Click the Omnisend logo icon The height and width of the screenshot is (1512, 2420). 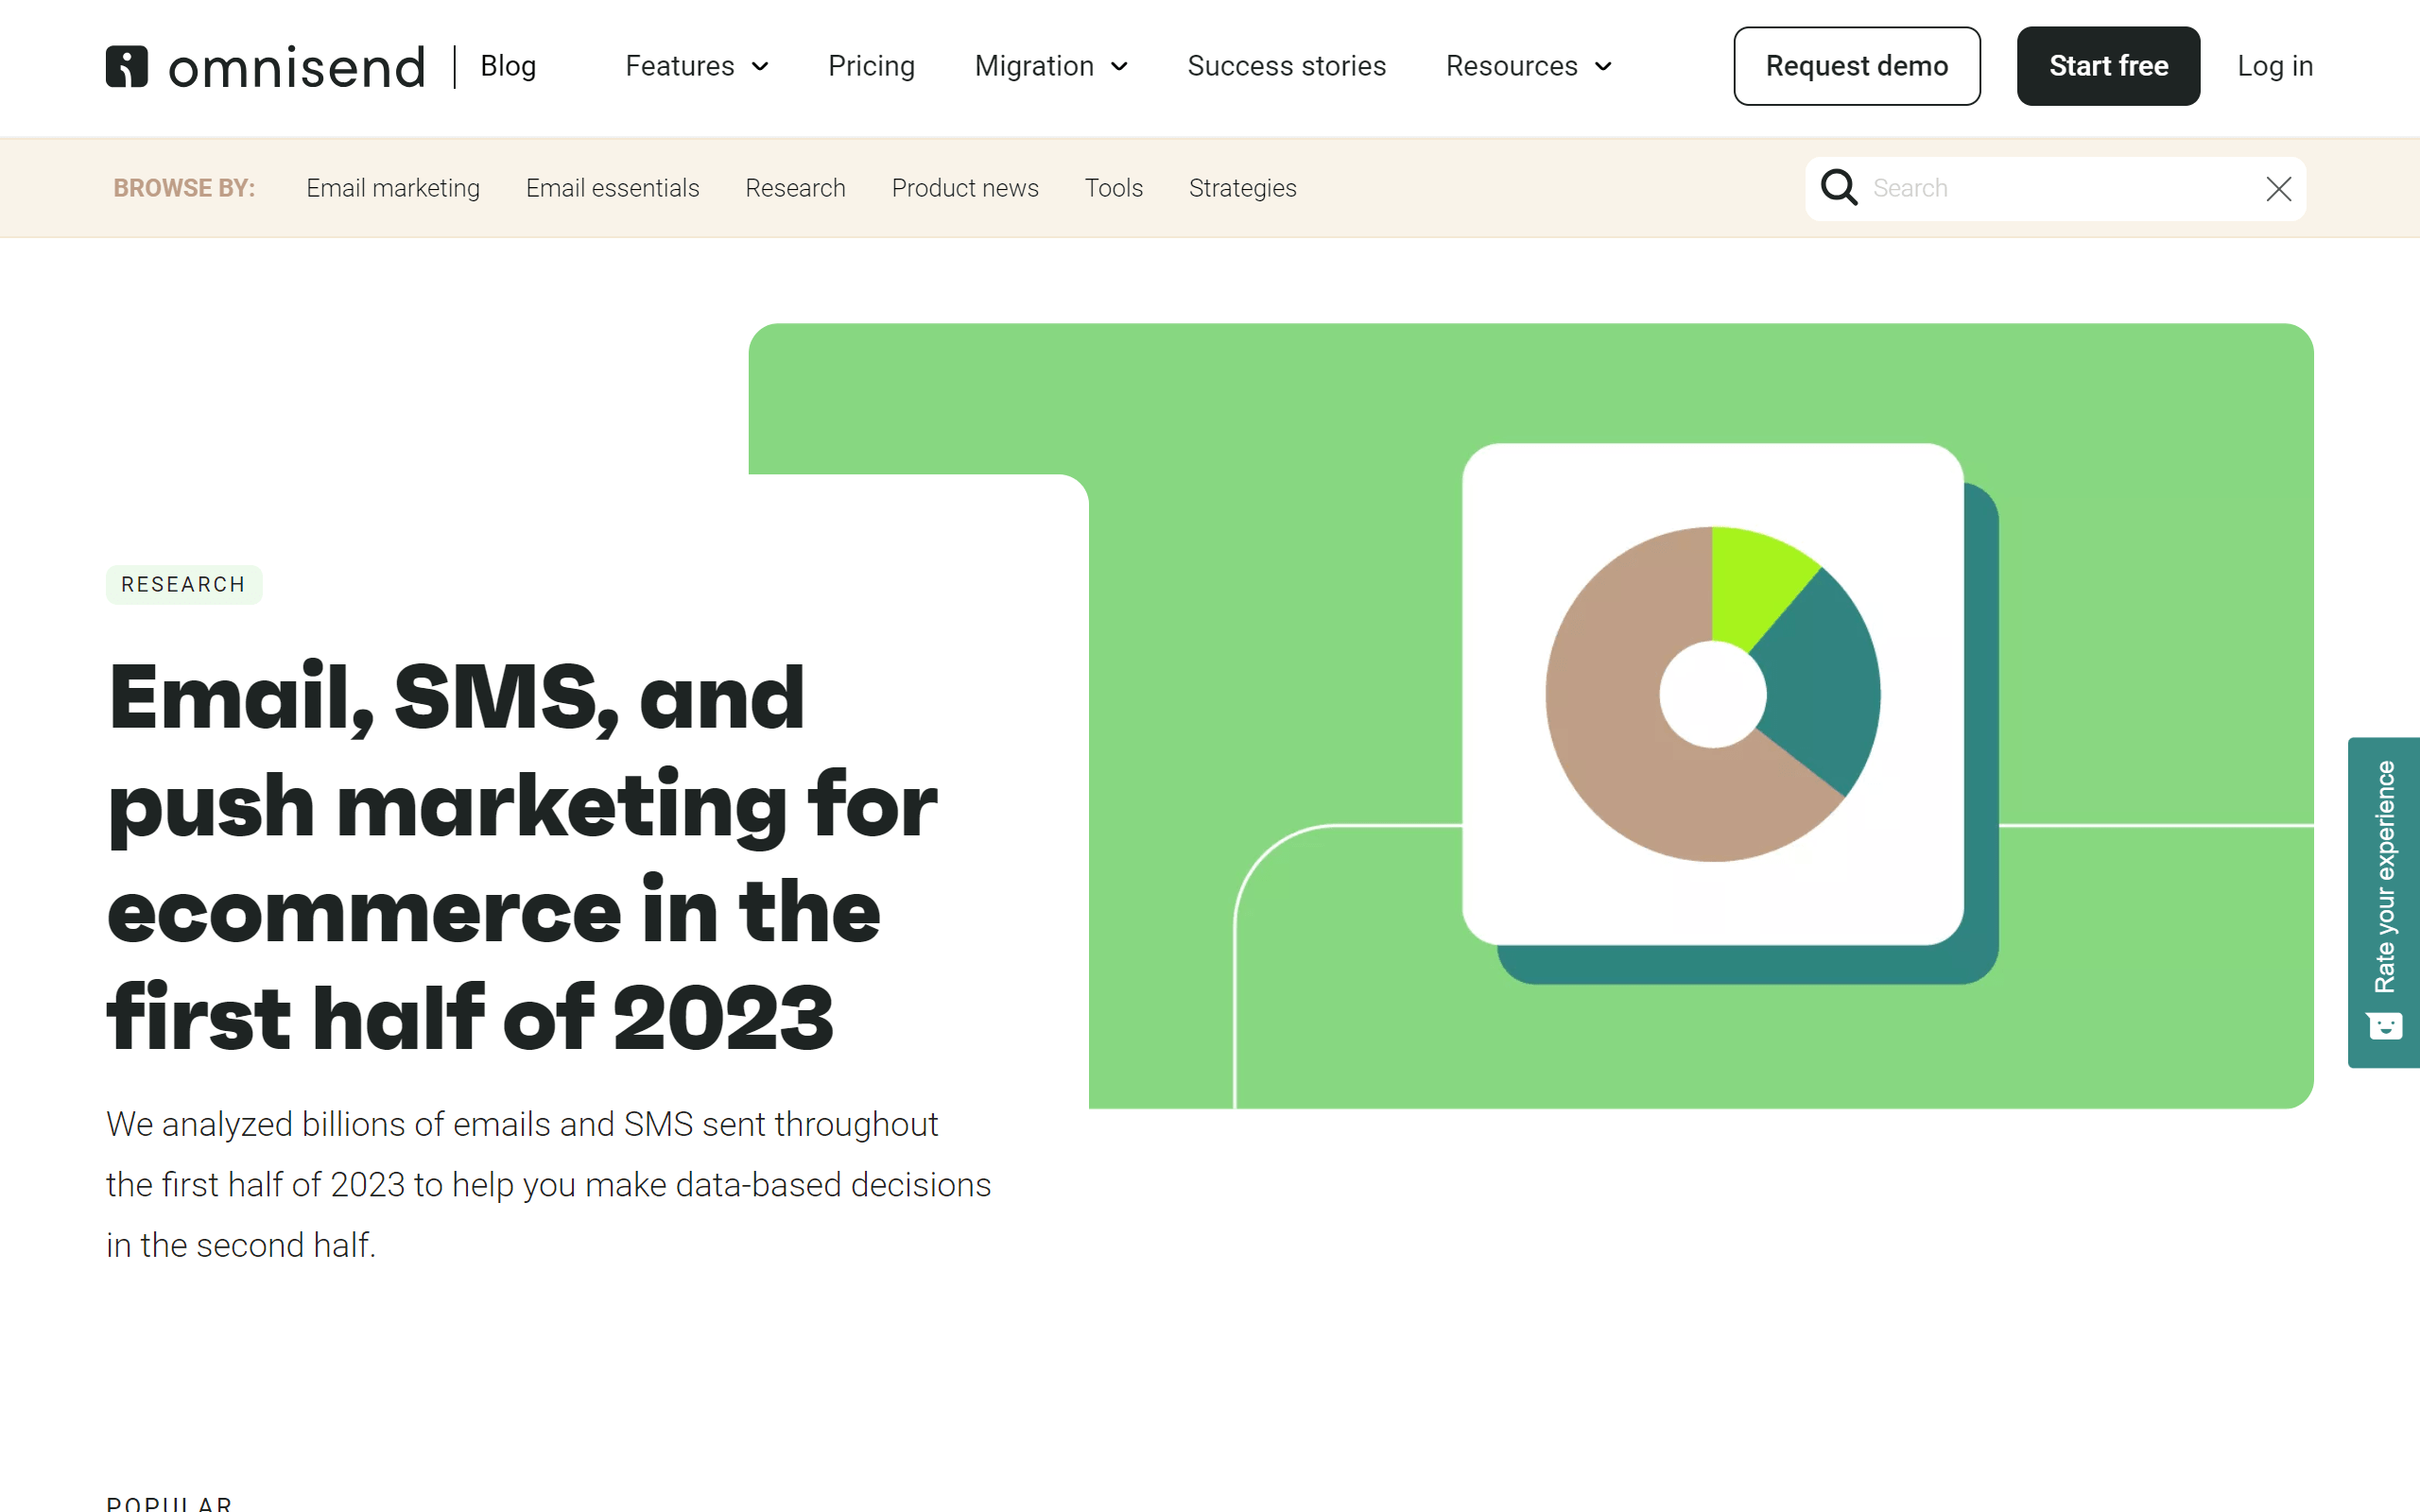coord(127,66)
